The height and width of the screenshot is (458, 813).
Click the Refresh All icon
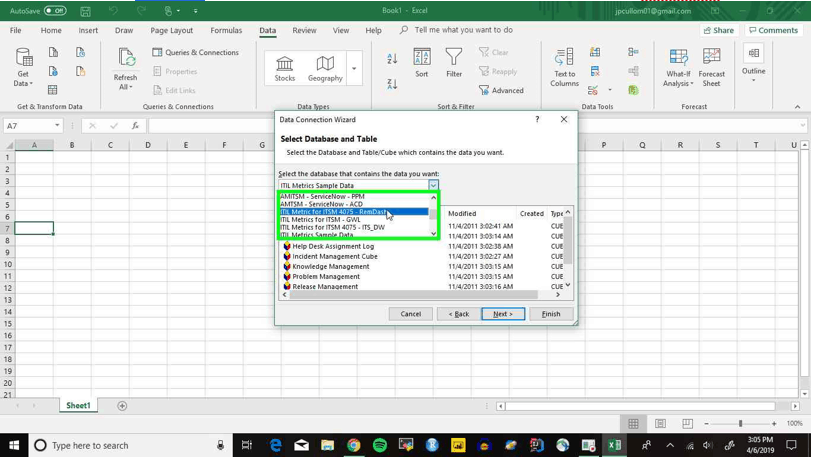126,59
